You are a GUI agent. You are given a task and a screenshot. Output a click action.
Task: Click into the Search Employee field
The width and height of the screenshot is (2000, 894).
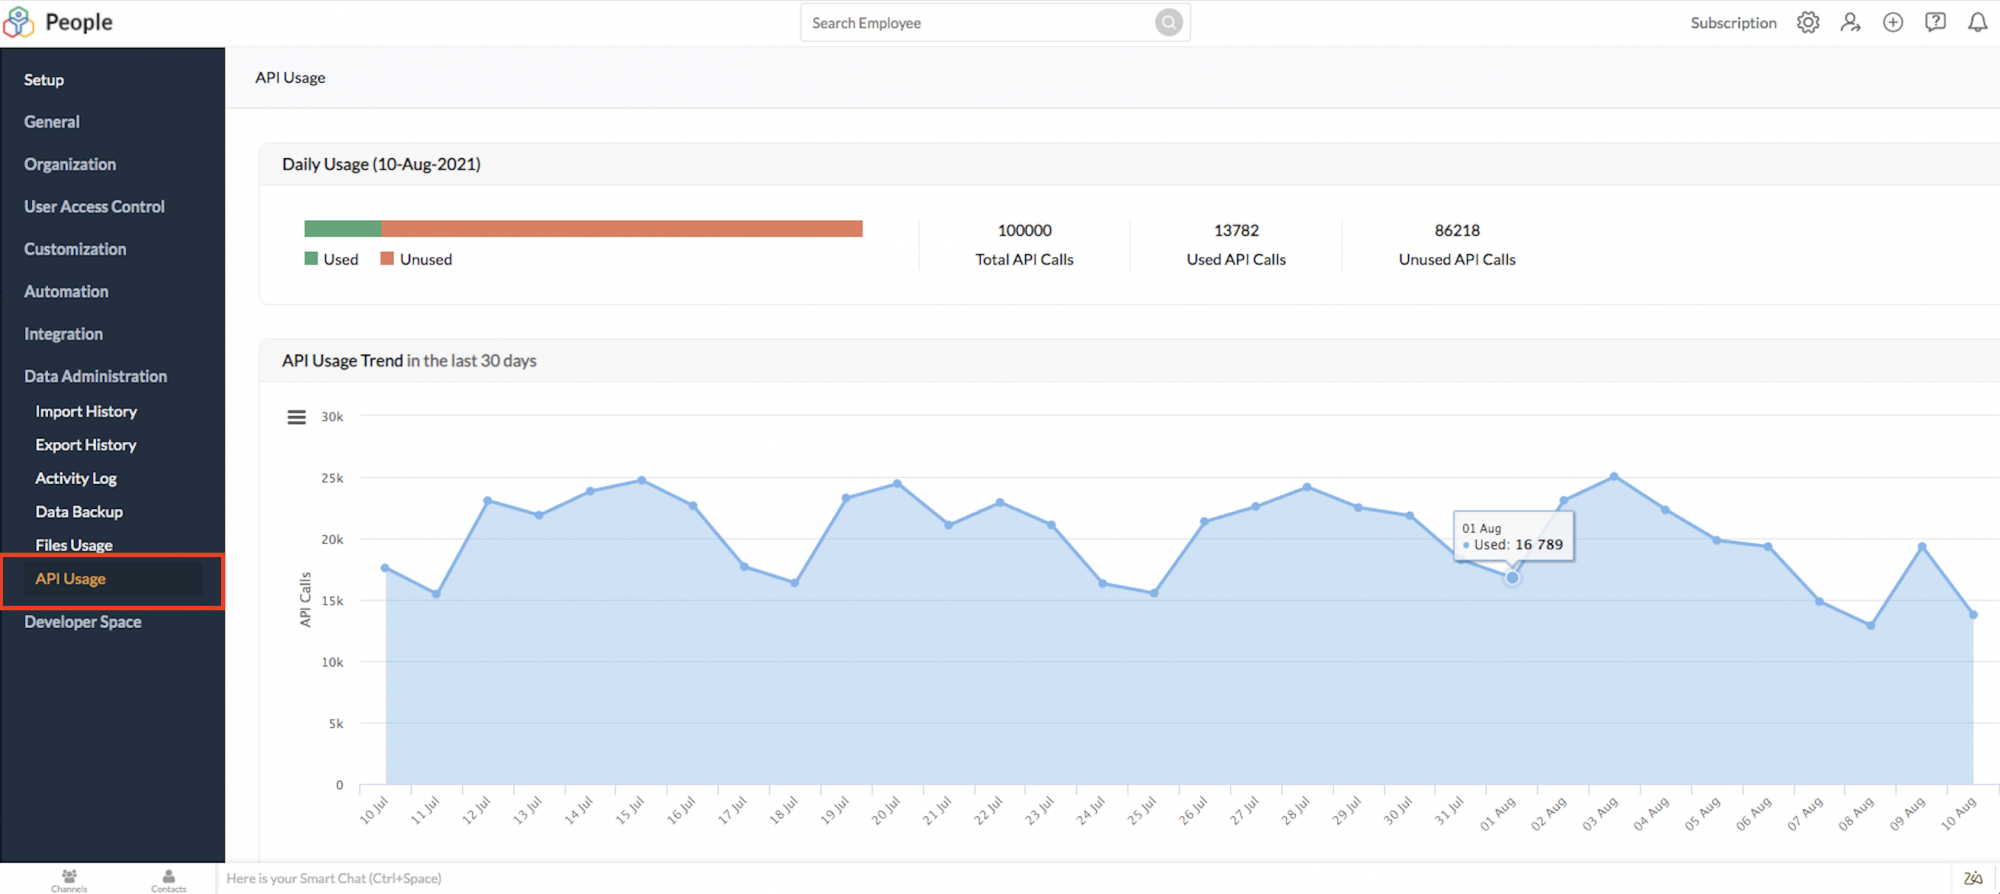coord(975,23)
